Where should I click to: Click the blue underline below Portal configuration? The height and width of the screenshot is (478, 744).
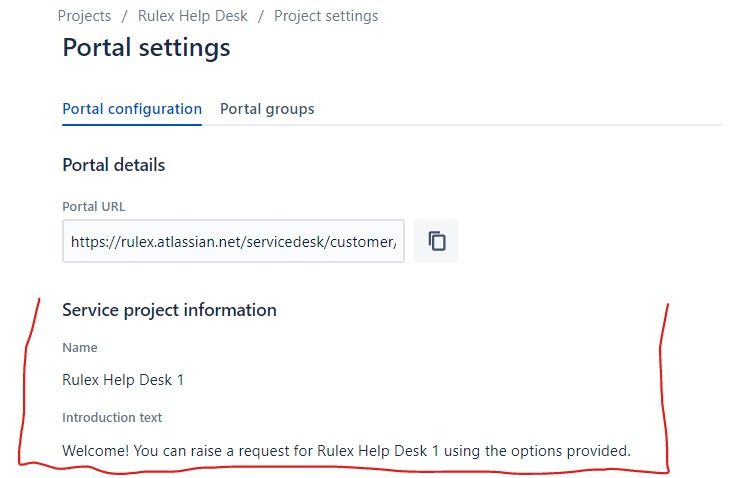click(x=132, y=125)
